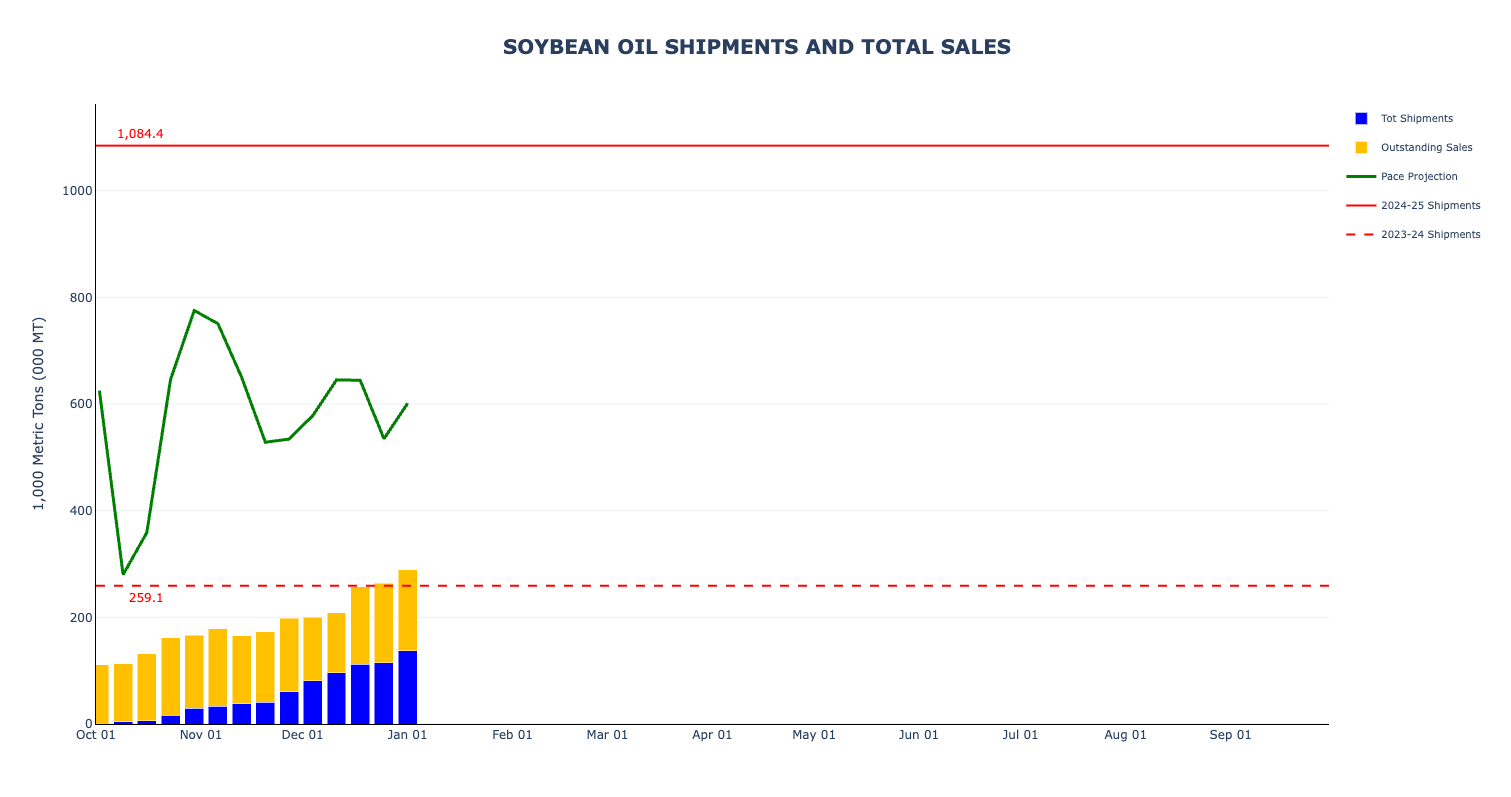Hide the 2024-25 Shipments trace via legend text
Screen dimensions: 1511x797
1430,205
